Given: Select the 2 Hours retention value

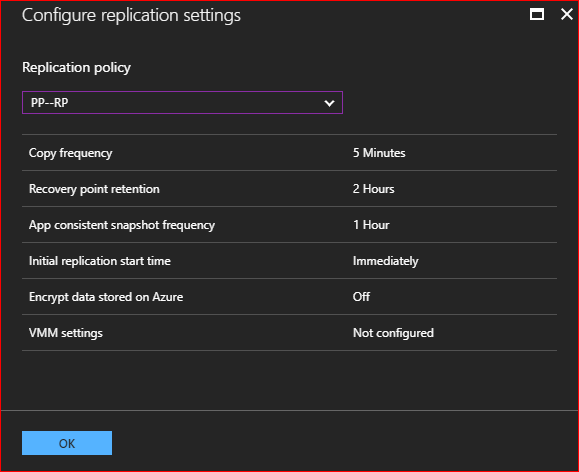Looking at the screenshot, I should coord(373,189).
